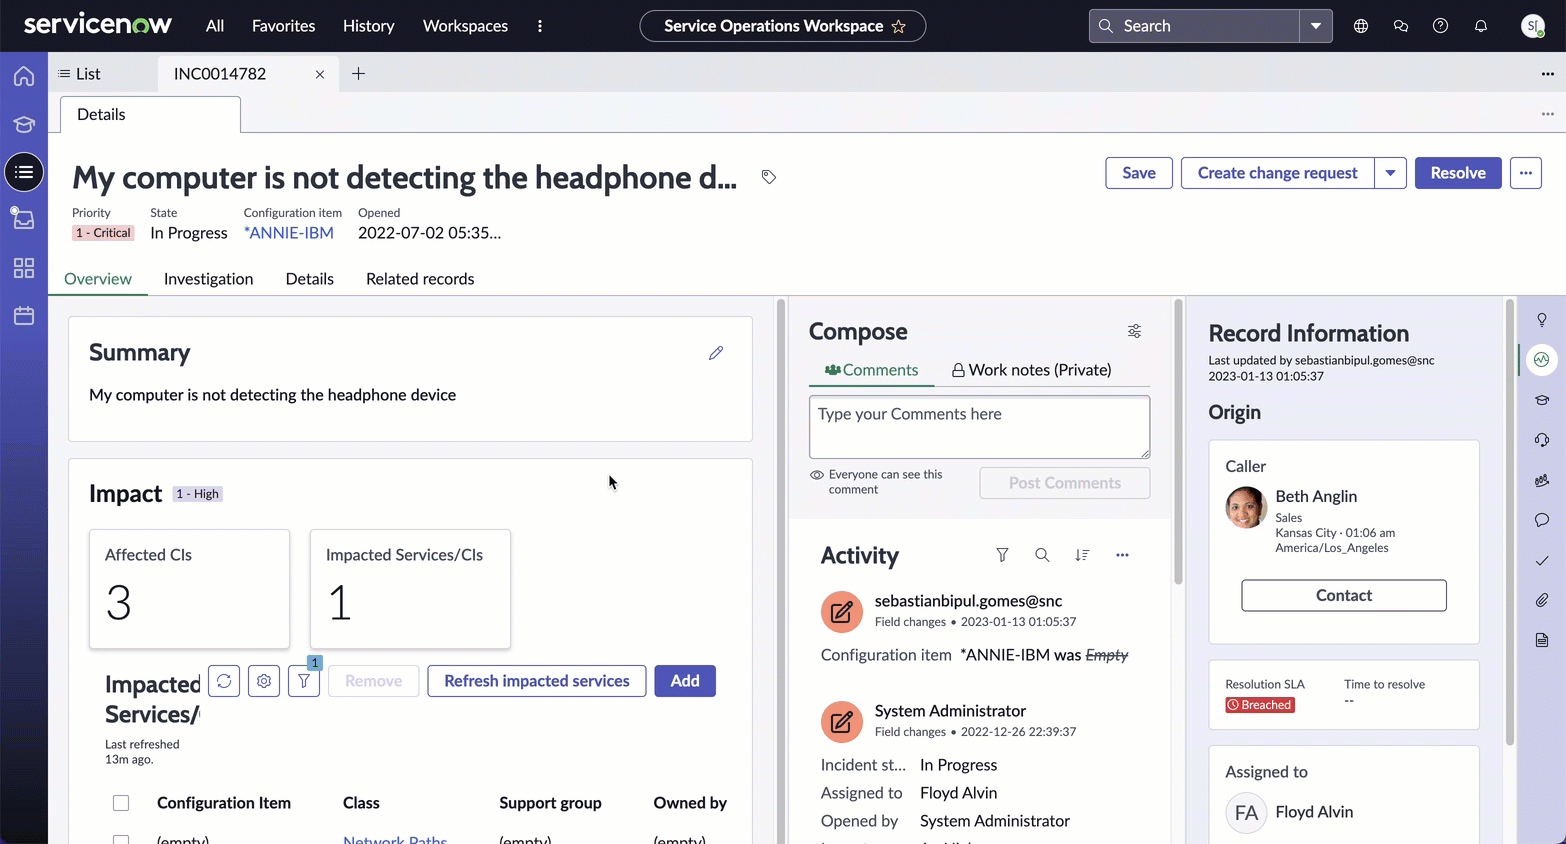Click the Save button
The width and height of the screenshot is (1566, 844).
pos(1139,173)
